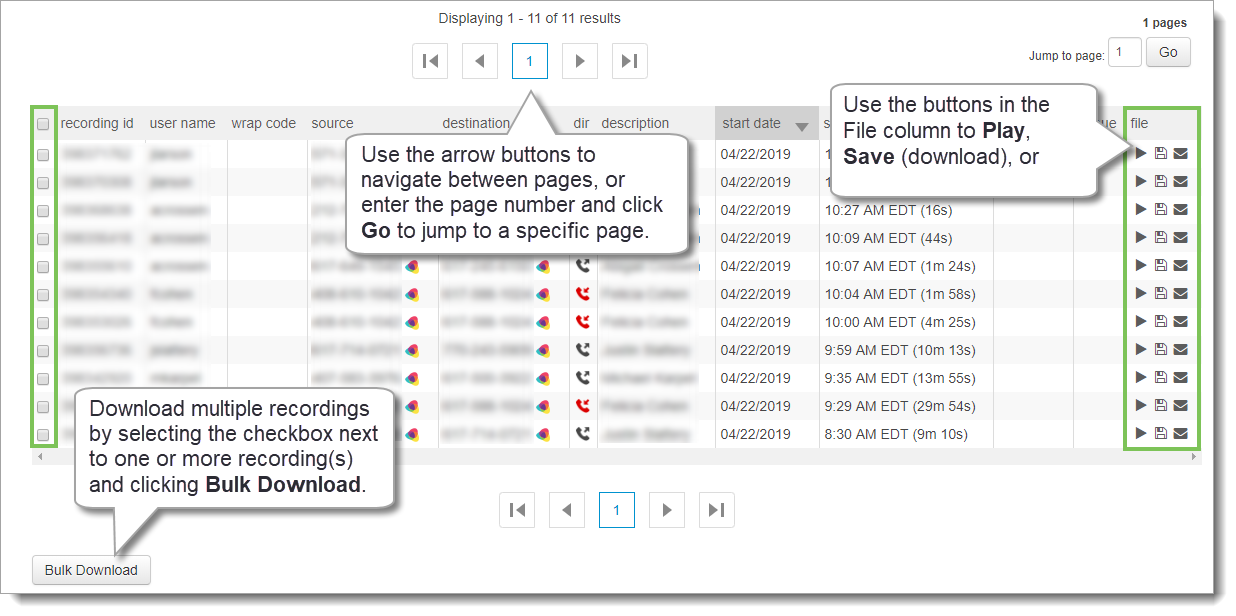Go to last page in top pagination
The height and width of the screenshot is (616, 1236).
(629, 61)
